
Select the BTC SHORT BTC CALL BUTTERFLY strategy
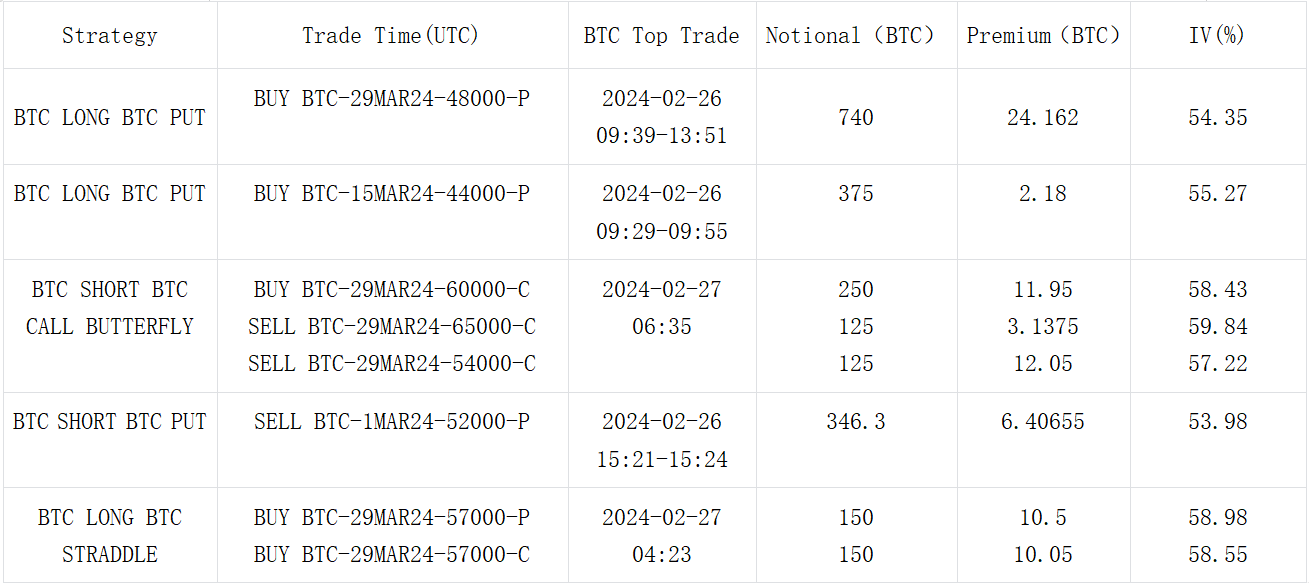(x=109, y=308)
